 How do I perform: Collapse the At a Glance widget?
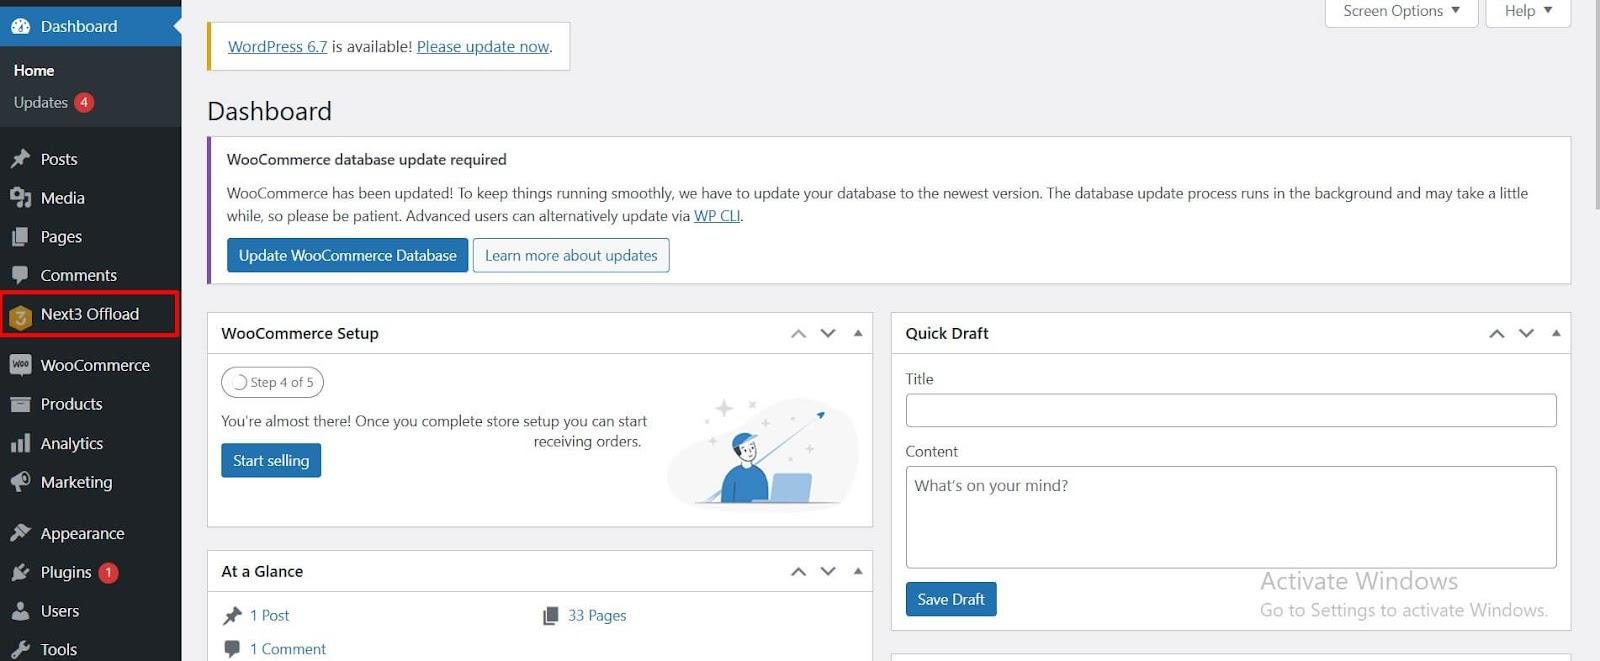click(x=858, y=571)
